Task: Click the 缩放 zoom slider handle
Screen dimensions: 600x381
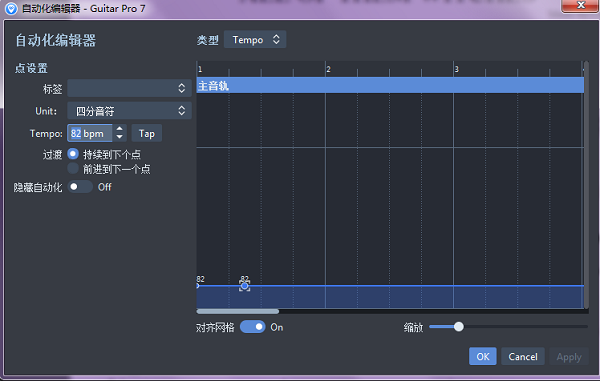Action: click(458, 327)
